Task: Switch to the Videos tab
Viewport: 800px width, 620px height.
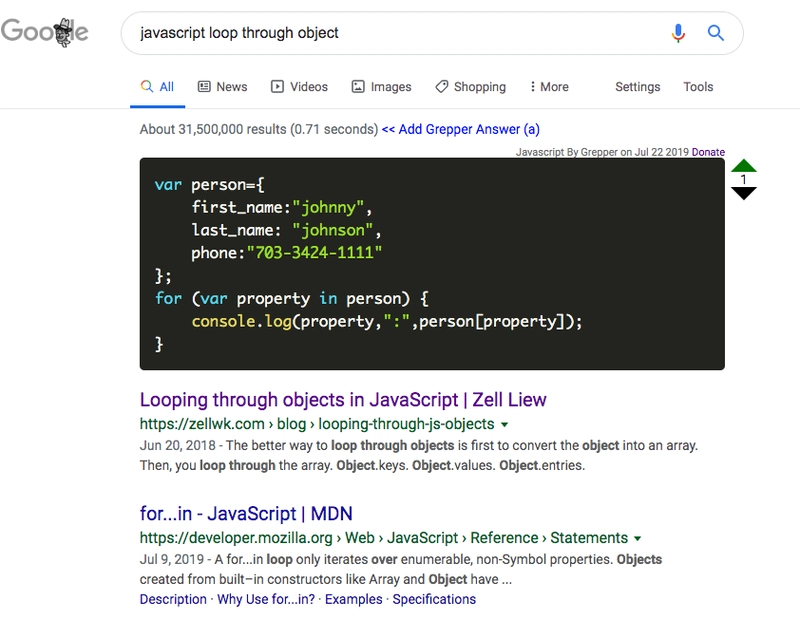Action: (x=299, y=87)
